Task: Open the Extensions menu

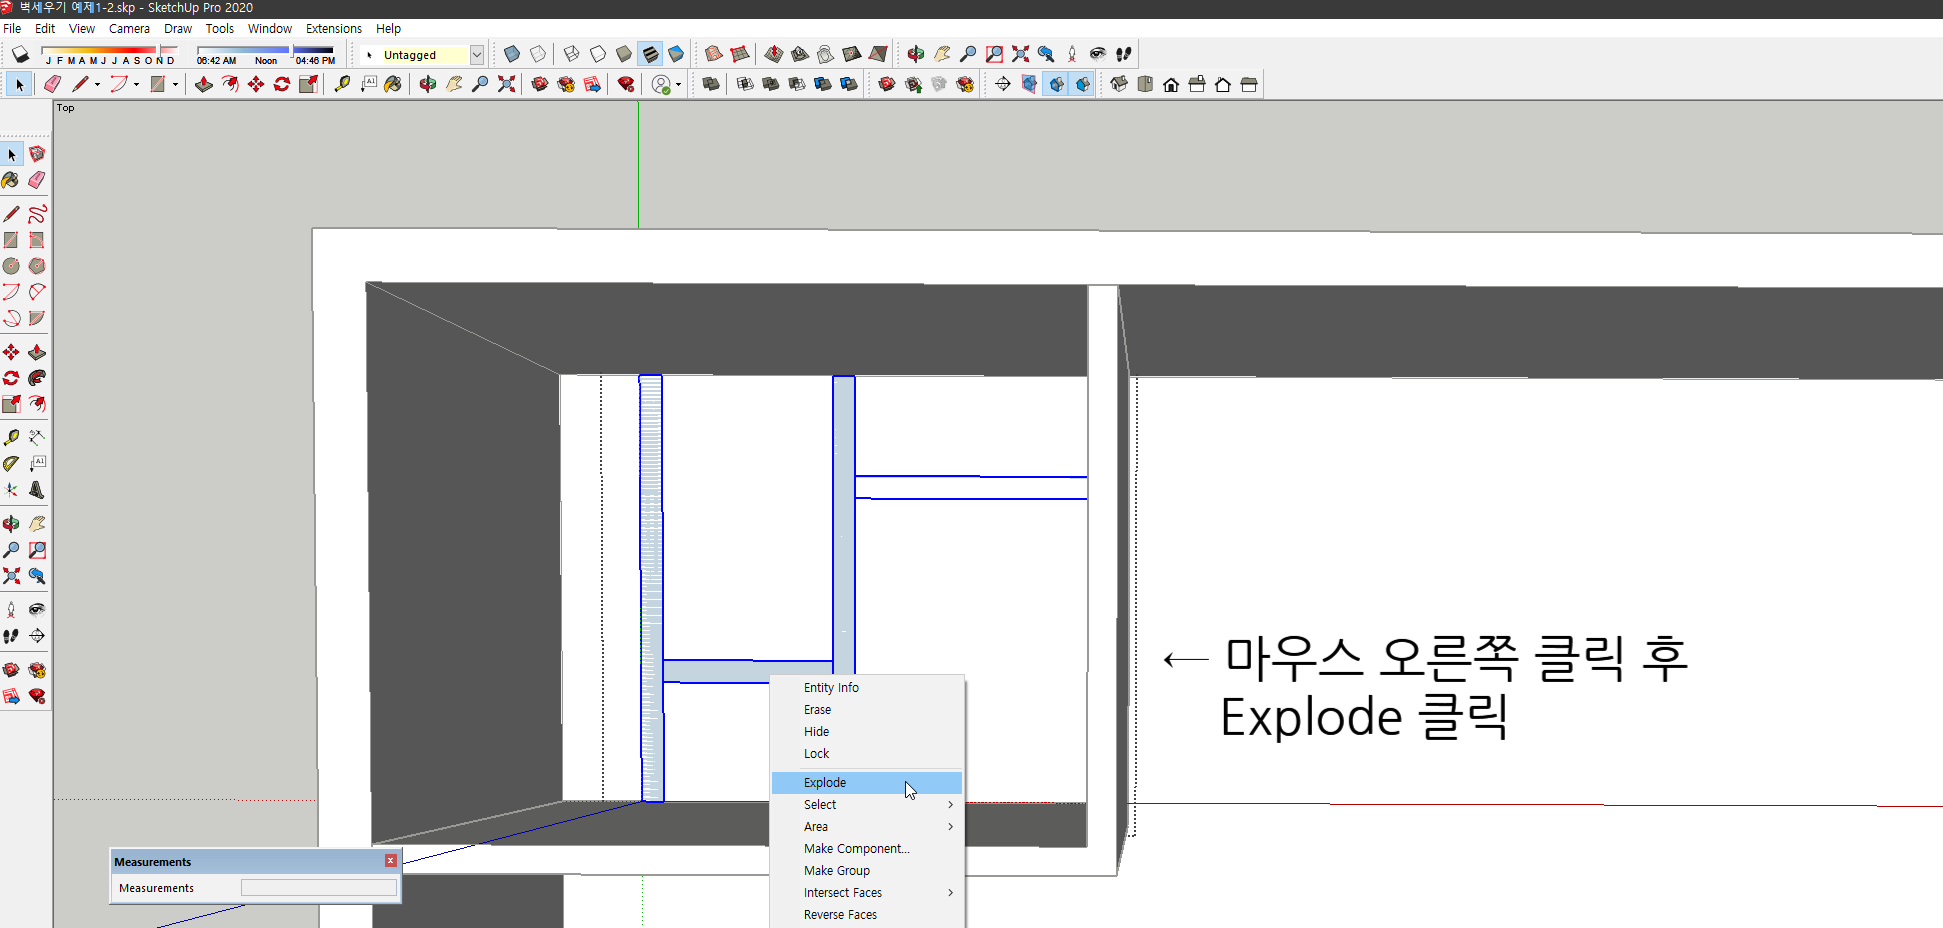Action: coord(334,28)
